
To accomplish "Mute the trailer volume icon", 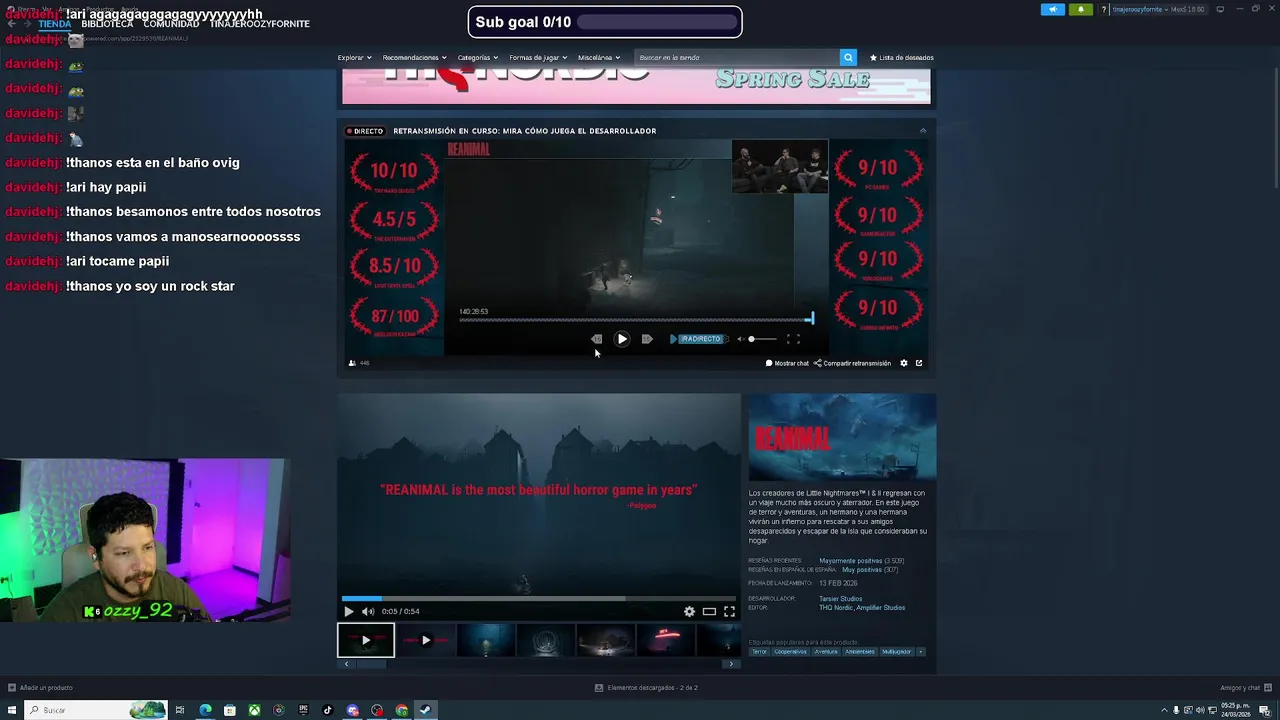I will 367,611.
